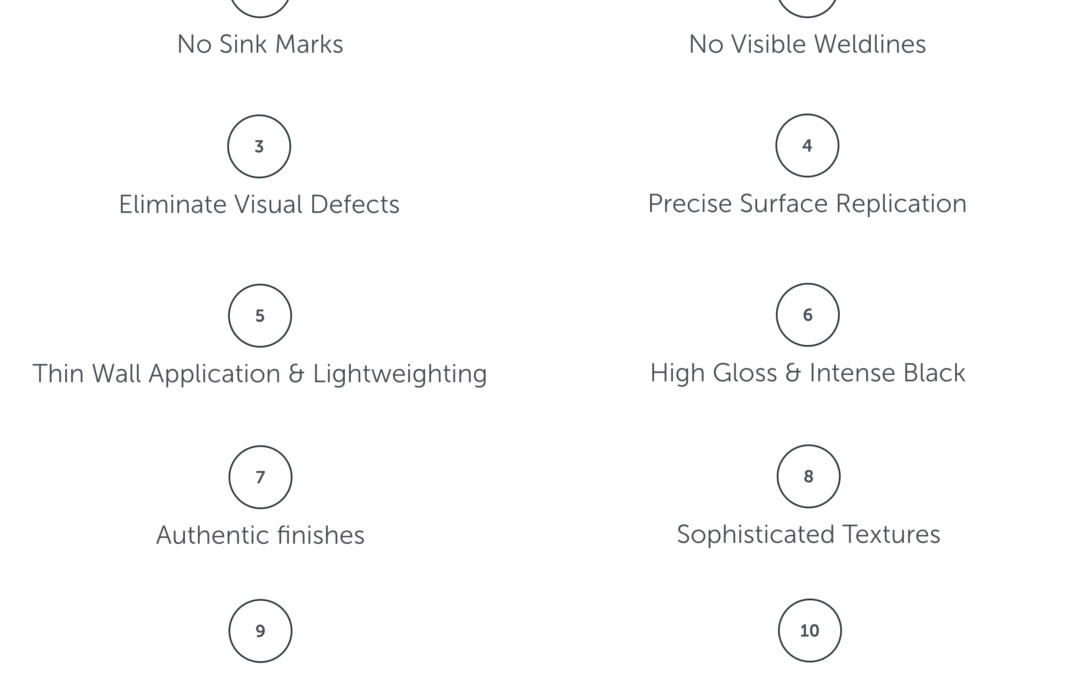Click the circled number 7 icon
This screenshot has height=675, width=1080.
[x=260, y=477]
